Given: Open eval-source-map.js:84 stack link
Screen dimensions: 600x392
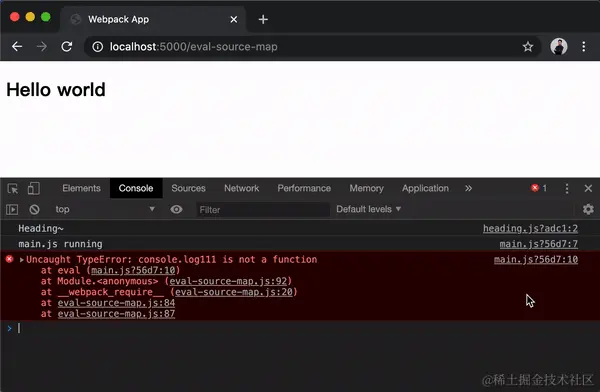Looking at the screenshot, I should point(116,303).
